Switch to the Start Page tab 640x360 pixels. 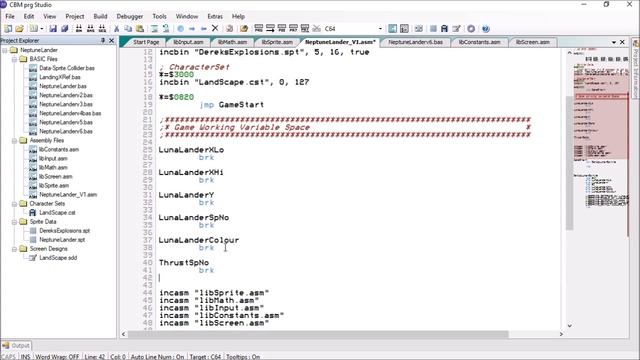pos(146,42)
